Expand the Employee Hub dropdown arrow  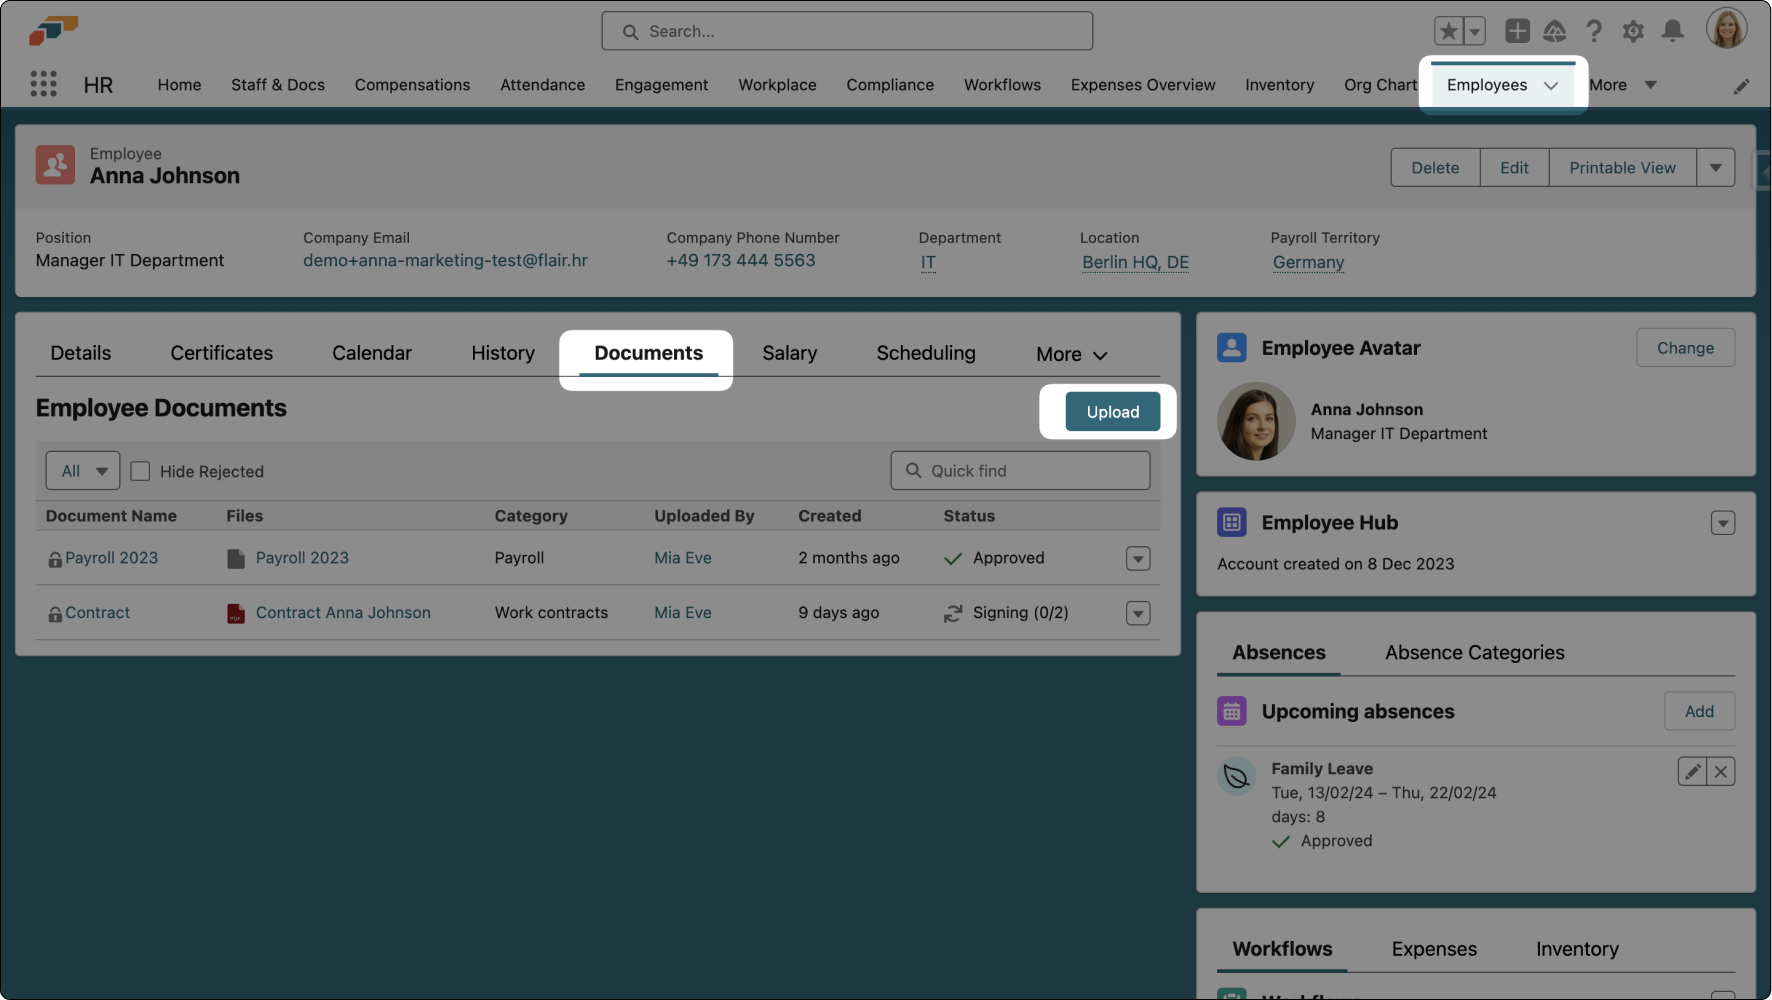[x=1722, y=523]
